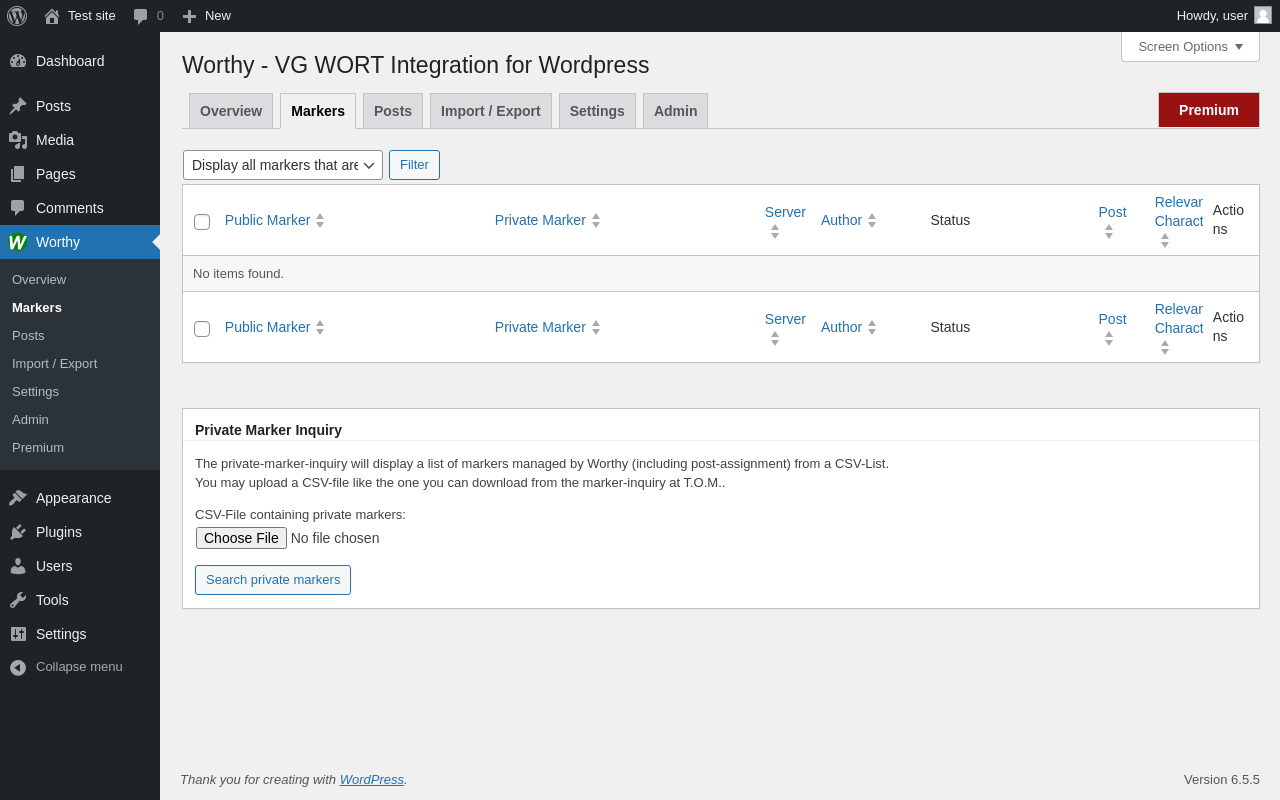Click the comments bubble icon in admin bar
Screen dimensions: 1280x800
pyautogui.click(x=141, y=16)
